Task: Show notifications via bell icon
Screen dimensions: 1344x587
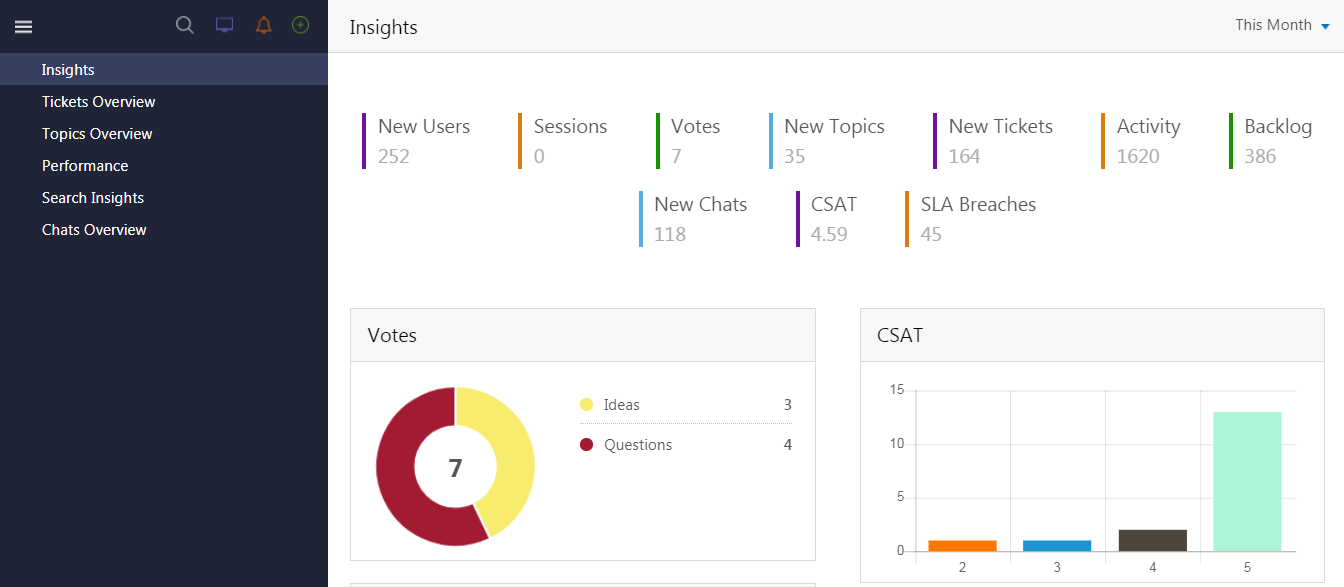Action: click(263, 25)
